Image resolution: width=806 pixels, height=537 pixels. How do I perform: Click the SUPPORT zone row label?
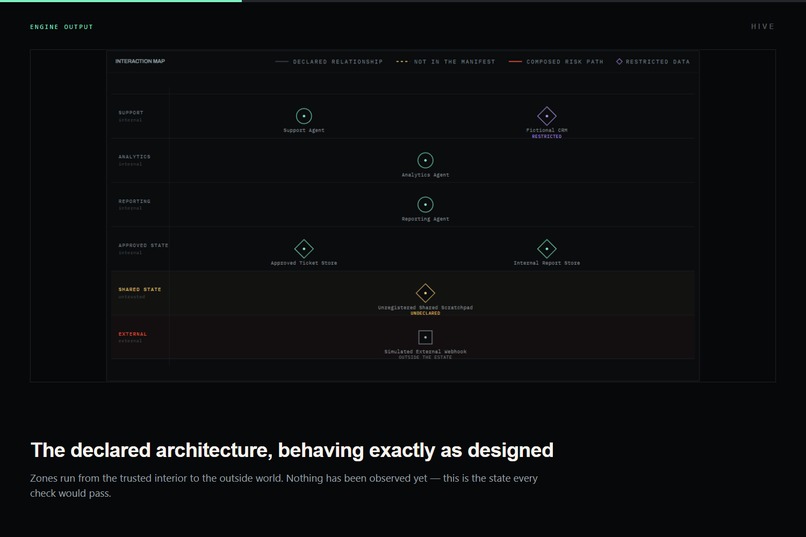pos(131,113)
